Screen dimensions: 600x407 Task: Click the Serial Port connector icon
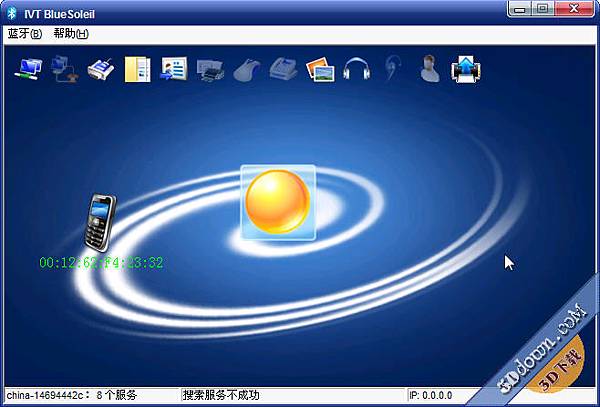point(101,69)
